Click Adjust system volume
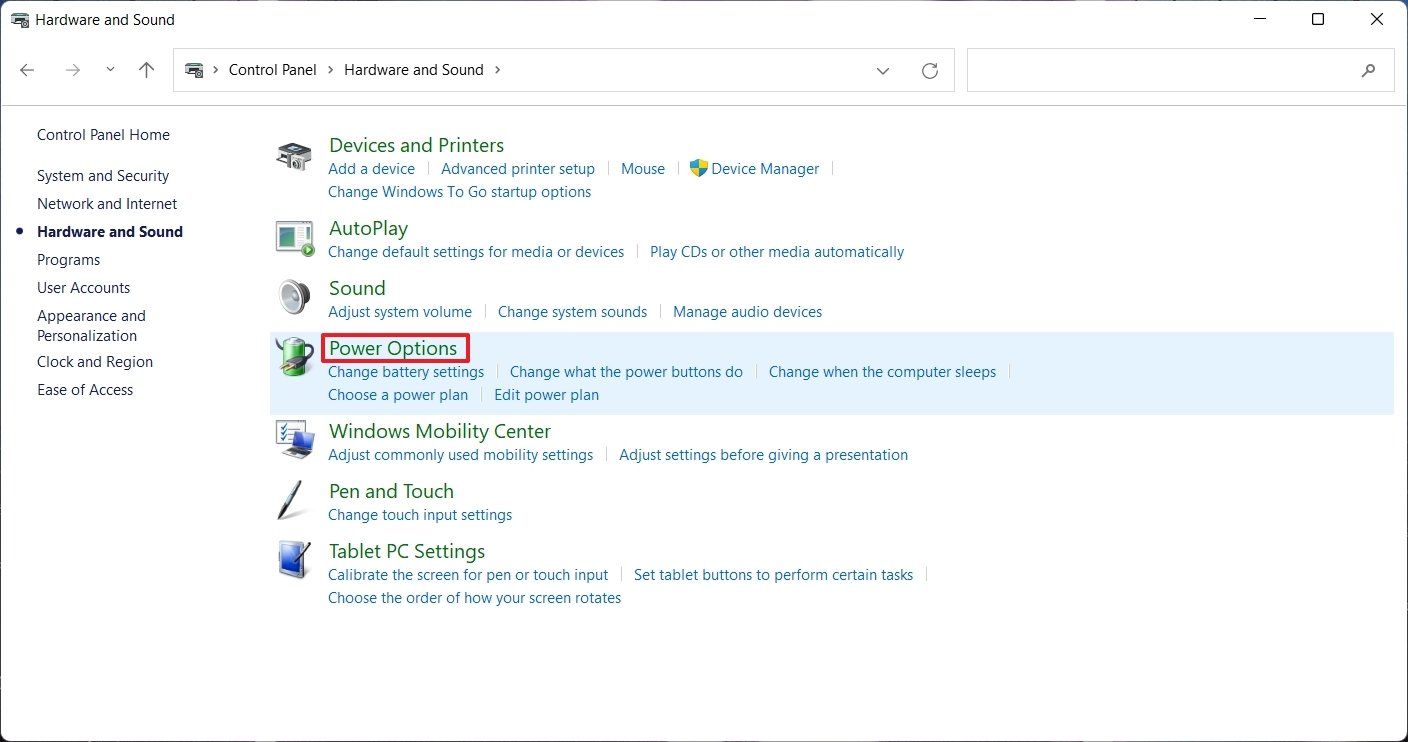This screenshot has width=1408, height=742. point(400,312)
